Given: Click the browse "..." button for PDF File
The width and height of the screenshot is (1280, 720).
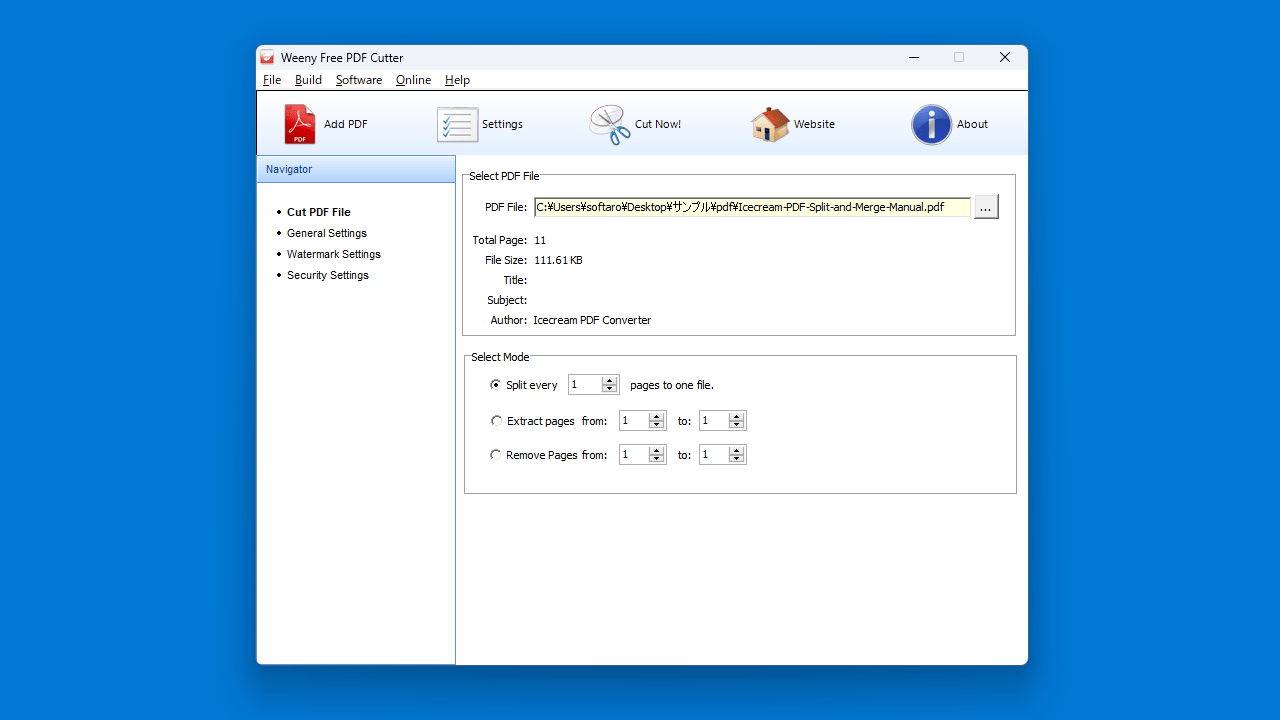Looking at the screenshot, I should (x=986, y=207).
